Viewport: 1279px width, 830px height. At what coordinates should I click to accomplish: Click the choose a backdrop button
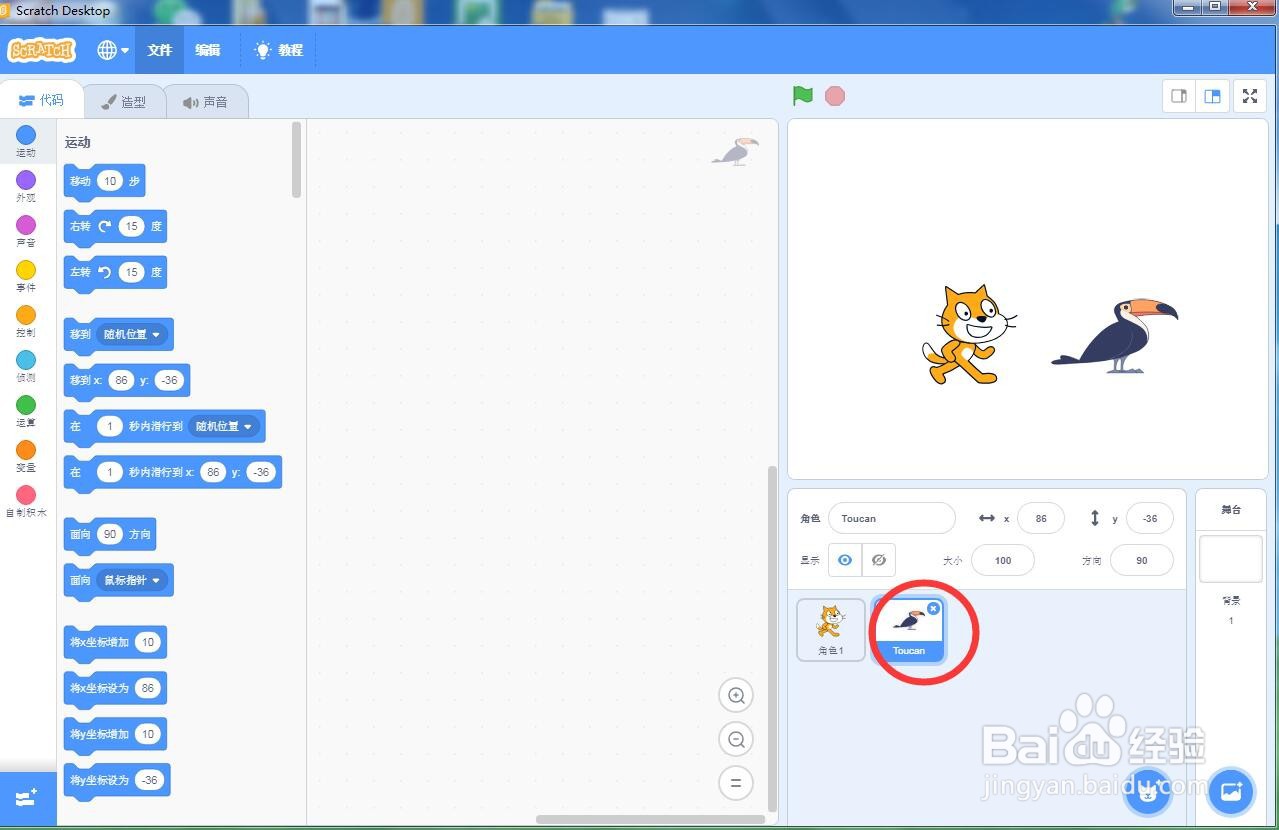click(1231, 792)
